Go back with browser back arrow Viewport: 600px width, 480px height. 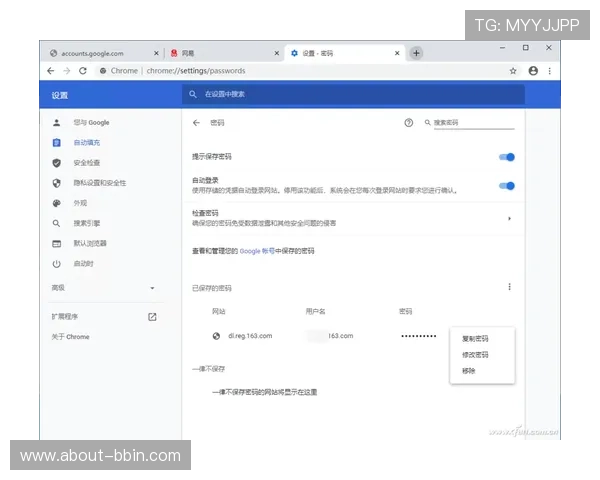click(x=51, y=71)
